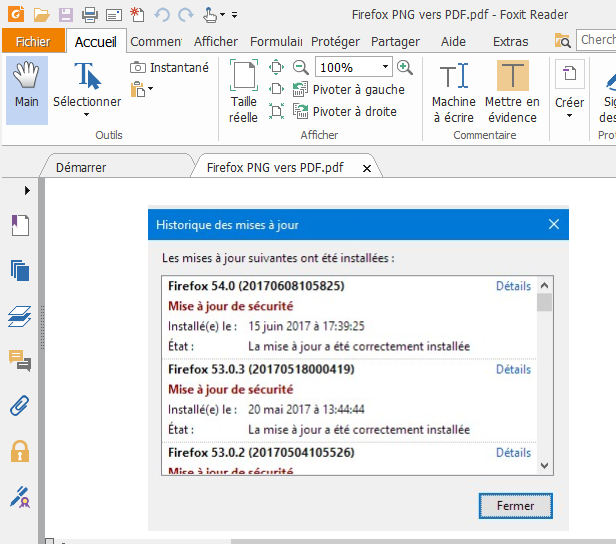616x544 pixels.
Task: Click Détails link for Firefox 53.0.2
Action: [x=513, y=452]
